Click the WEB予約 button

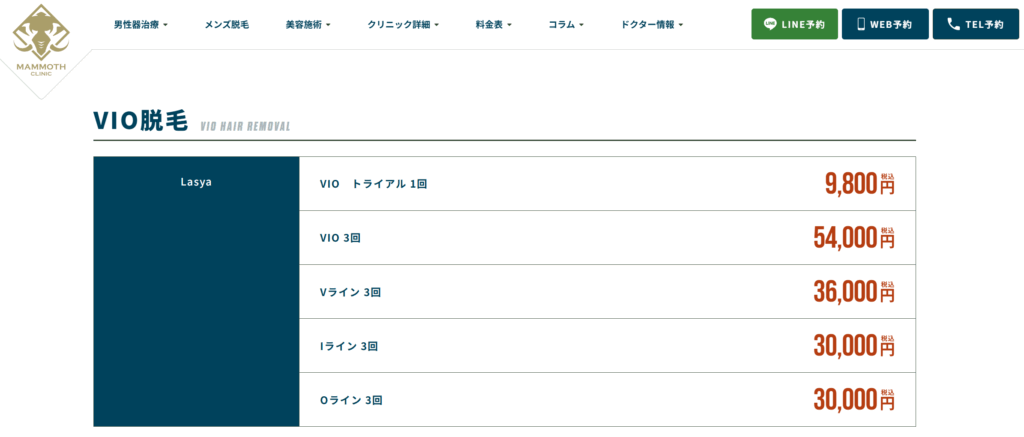click(x=885, y=24)
